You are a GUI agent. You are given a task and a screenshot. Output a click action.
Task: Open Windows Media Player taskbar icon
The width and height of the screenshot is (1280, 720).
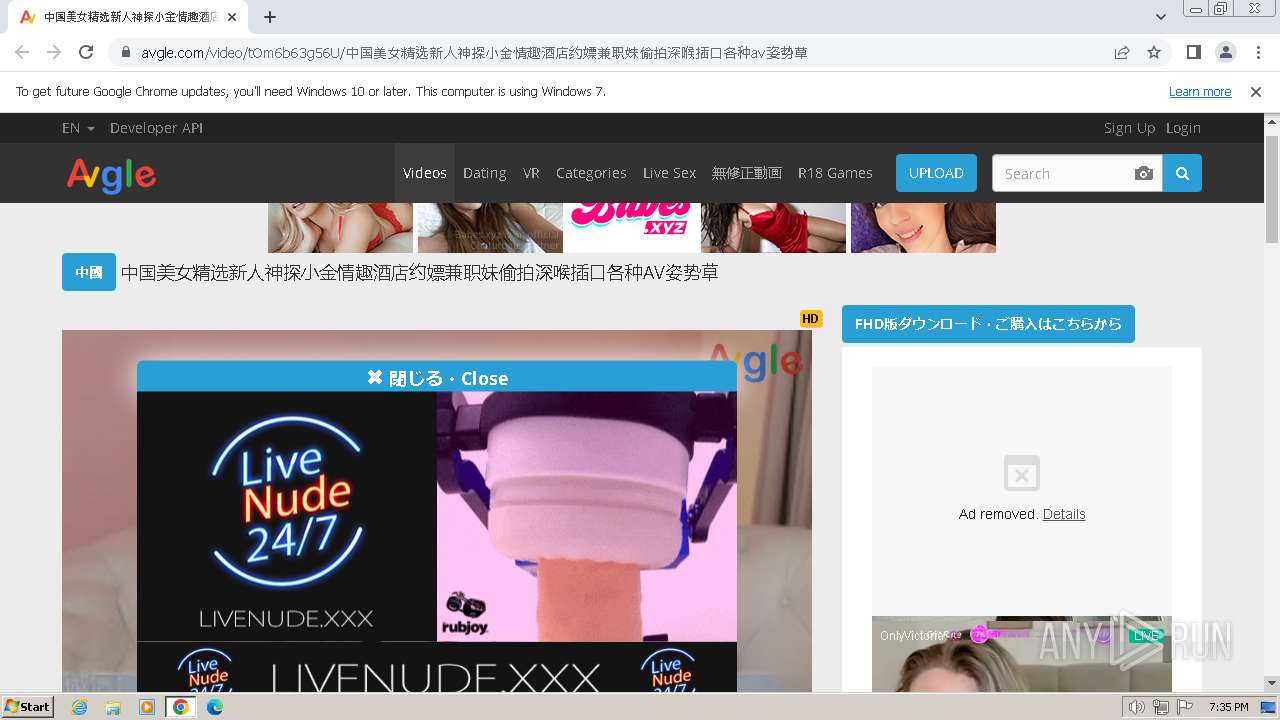(147, 707)
